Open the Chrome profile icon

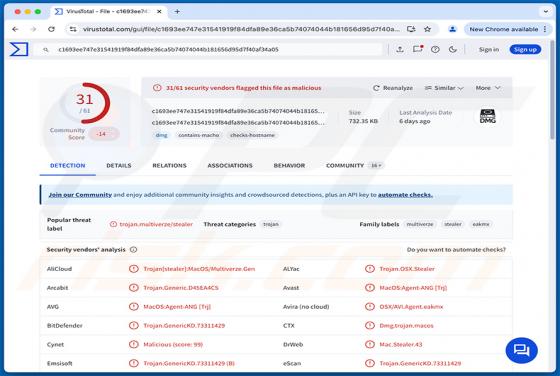point(452,29)
